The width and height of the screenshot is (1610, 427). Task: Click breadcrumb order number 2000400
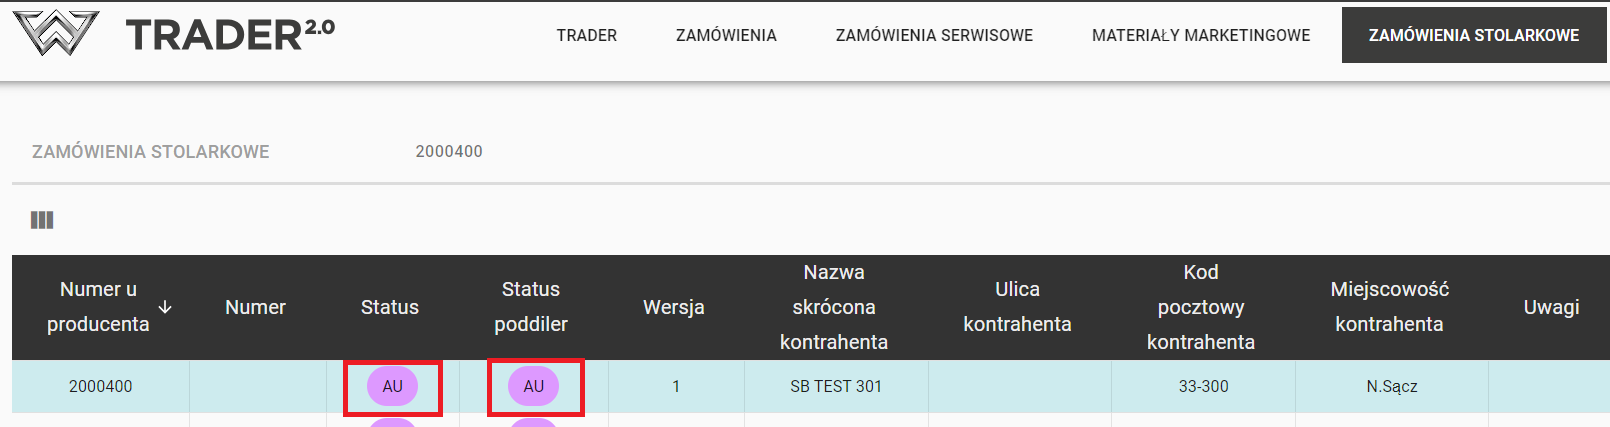pyautogui.click(x=449, y=152)
